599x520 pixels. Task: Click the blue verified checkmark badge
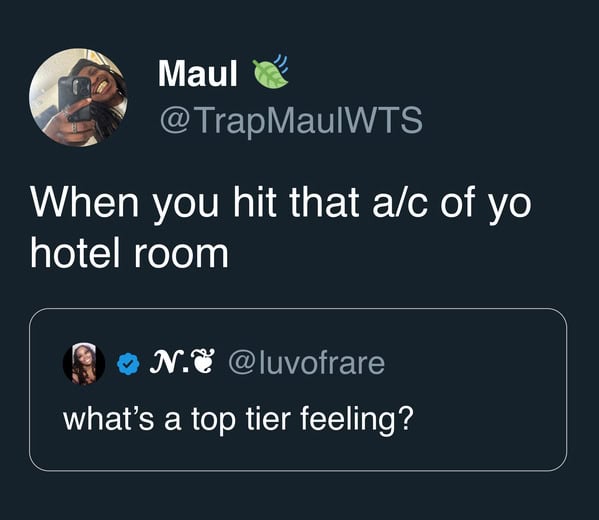click(x=128, y=363)
